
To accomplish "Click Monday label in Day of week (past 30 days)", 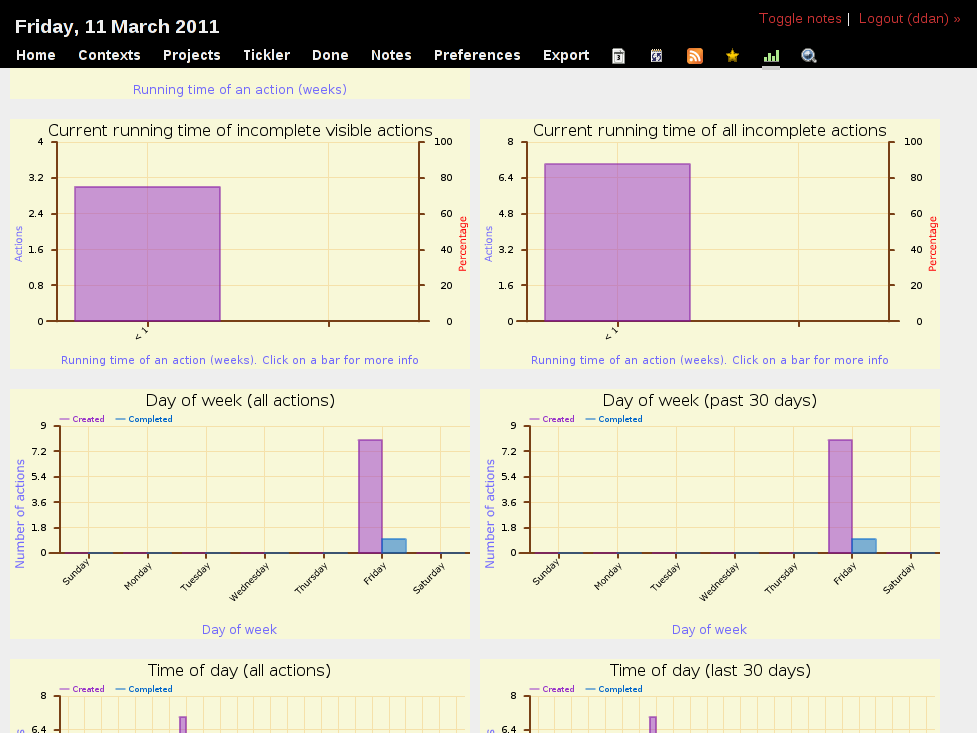I will point(608,577).
